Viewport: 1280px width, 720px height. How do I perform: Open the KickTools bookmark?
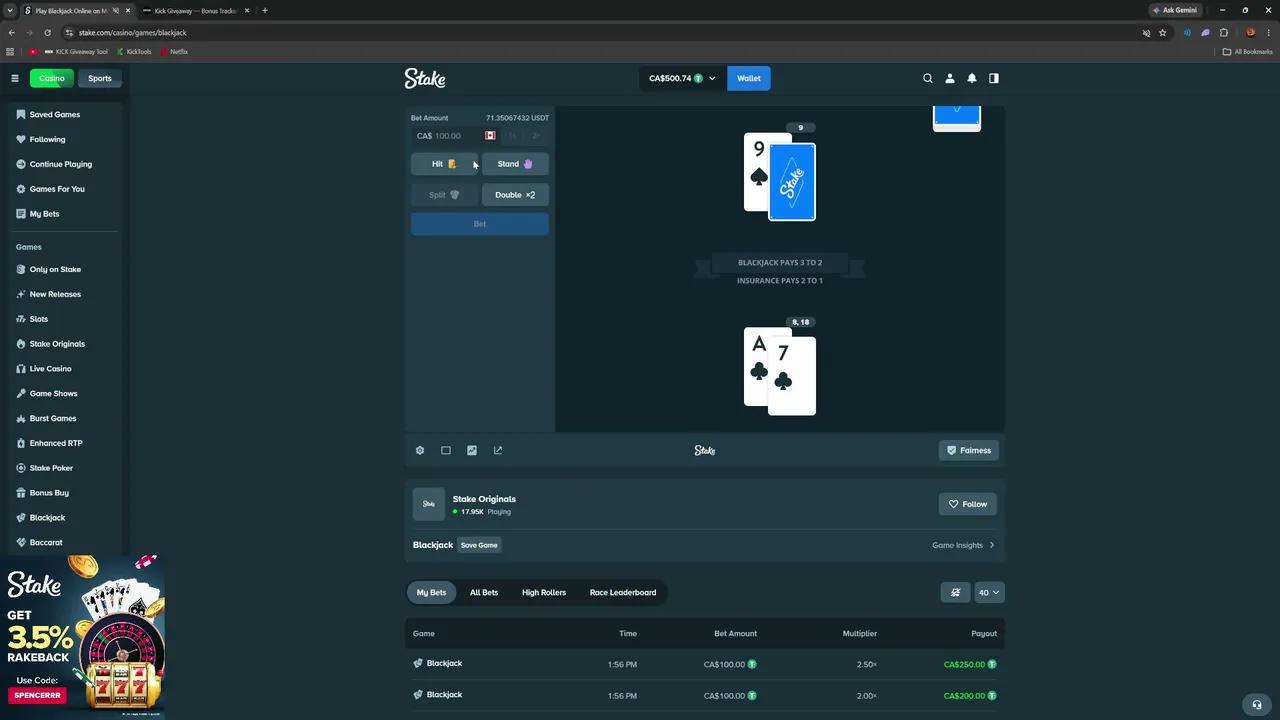tap(134, 52)
